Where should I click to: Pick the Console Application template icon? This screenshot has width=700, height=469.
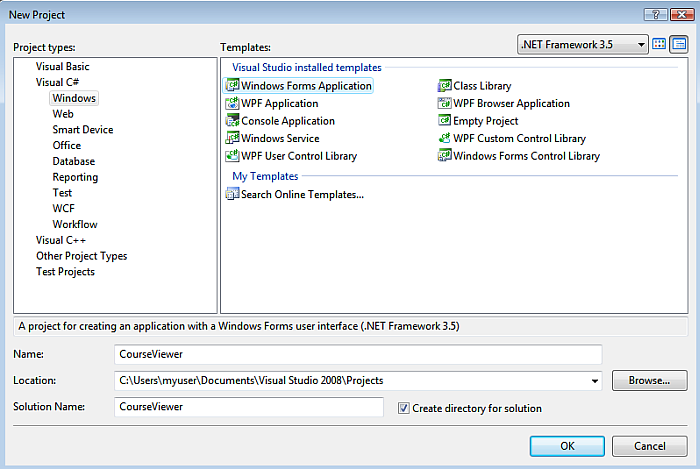[x=233, y=121]
